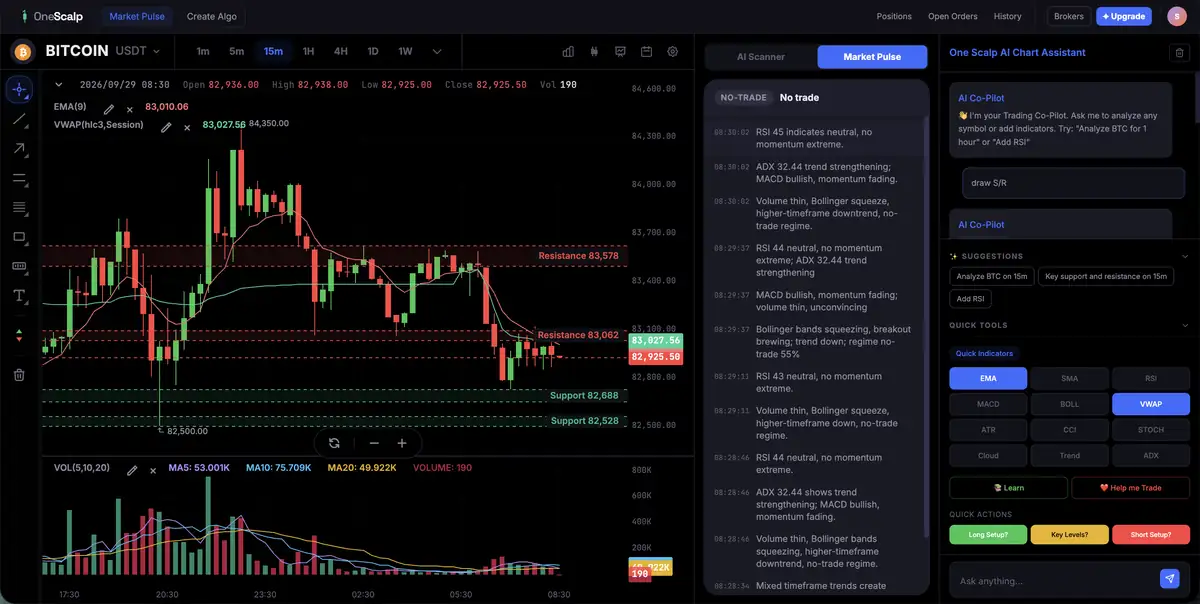Edit the EMA(9) indicator pencil

(109, 108)
